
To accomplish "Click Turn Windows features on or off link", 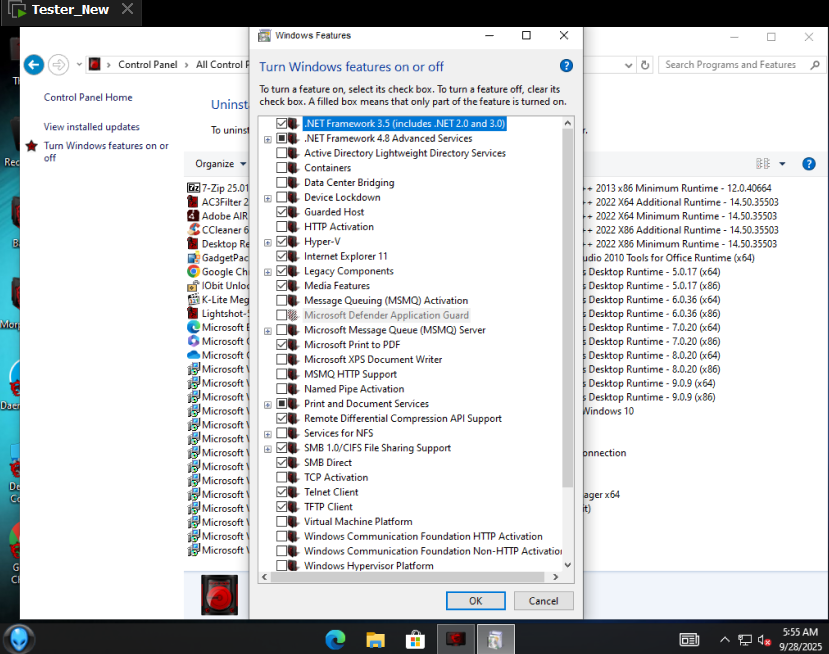I will pos(106,151).
